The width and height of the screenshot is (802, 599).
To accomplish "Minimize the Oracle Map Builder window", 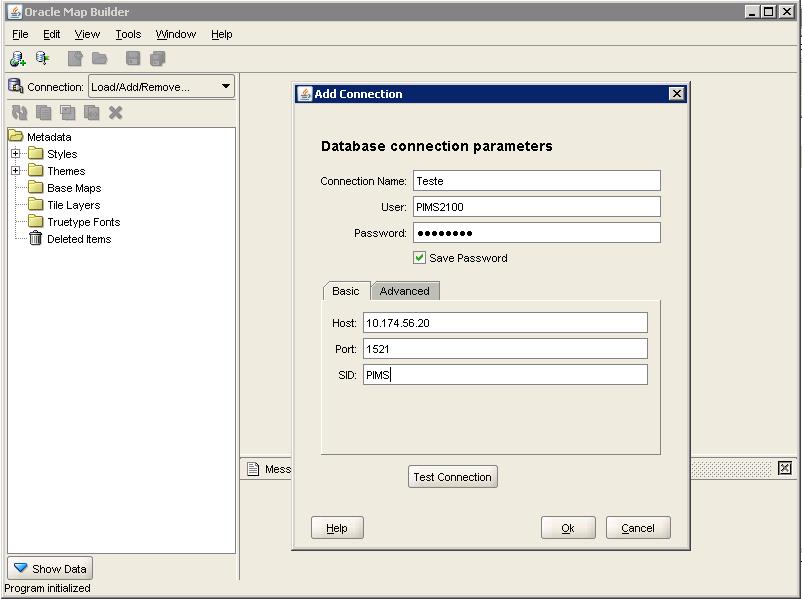I will [x=751, y=11].
